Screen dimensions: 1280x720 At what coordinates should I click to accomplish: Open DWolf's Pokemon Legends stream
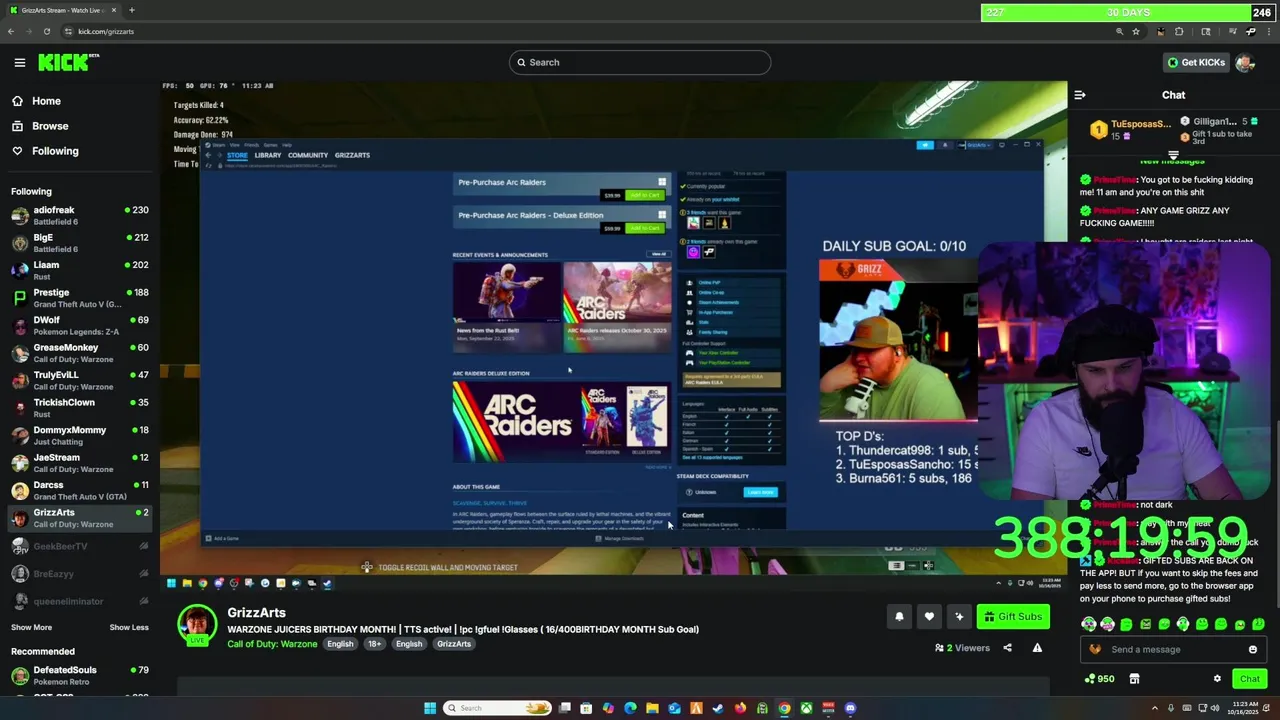click(x=80, y=325)
